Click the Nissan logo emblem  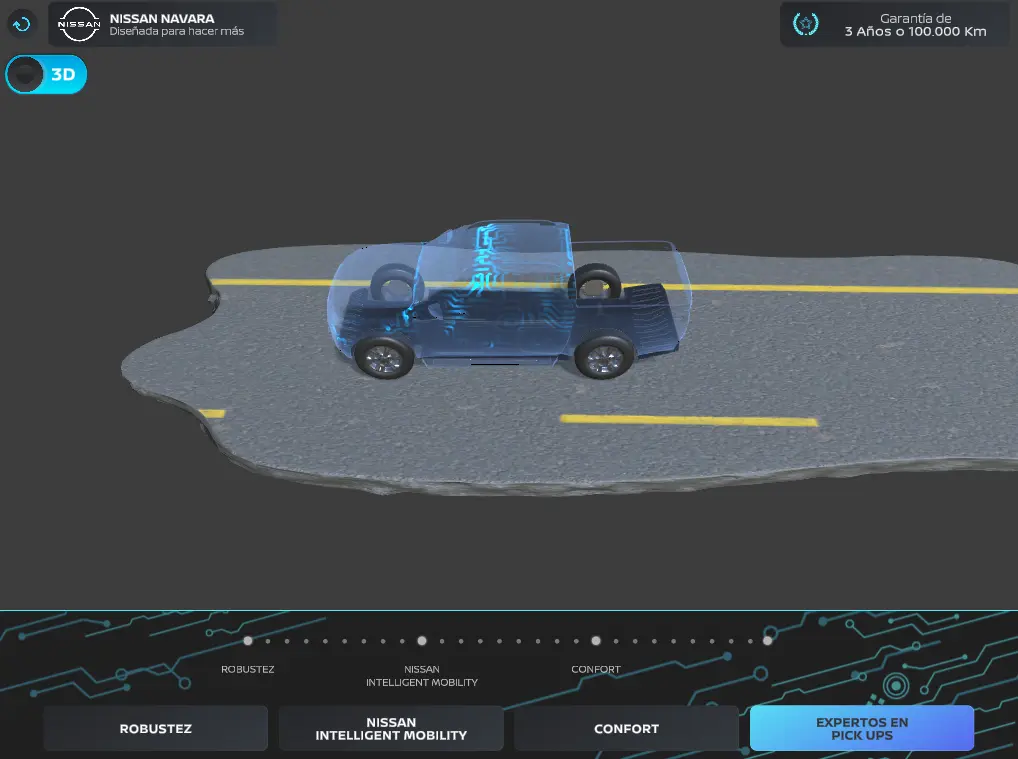click(x=79, y=25)
